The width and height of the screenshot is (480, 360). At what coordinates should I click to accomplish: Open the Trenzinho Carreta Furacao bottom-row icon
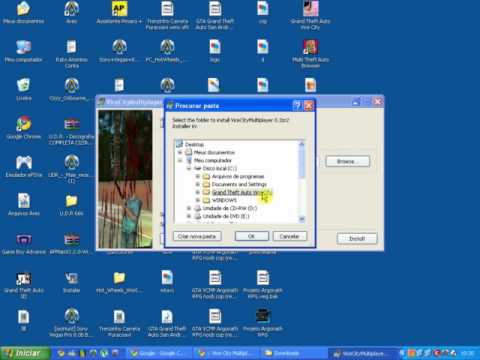pyautogui.click(x=119, y=322)
